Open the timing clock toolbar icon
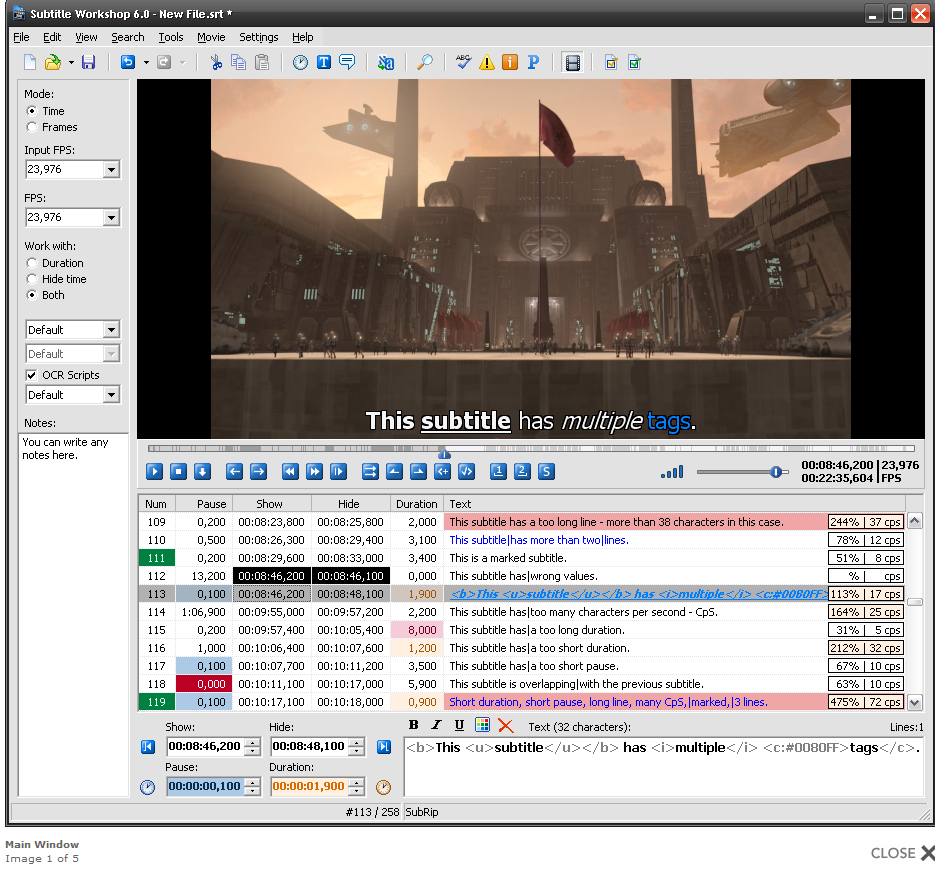This screenshot has height=877, width=935. (x=300, y=62)
